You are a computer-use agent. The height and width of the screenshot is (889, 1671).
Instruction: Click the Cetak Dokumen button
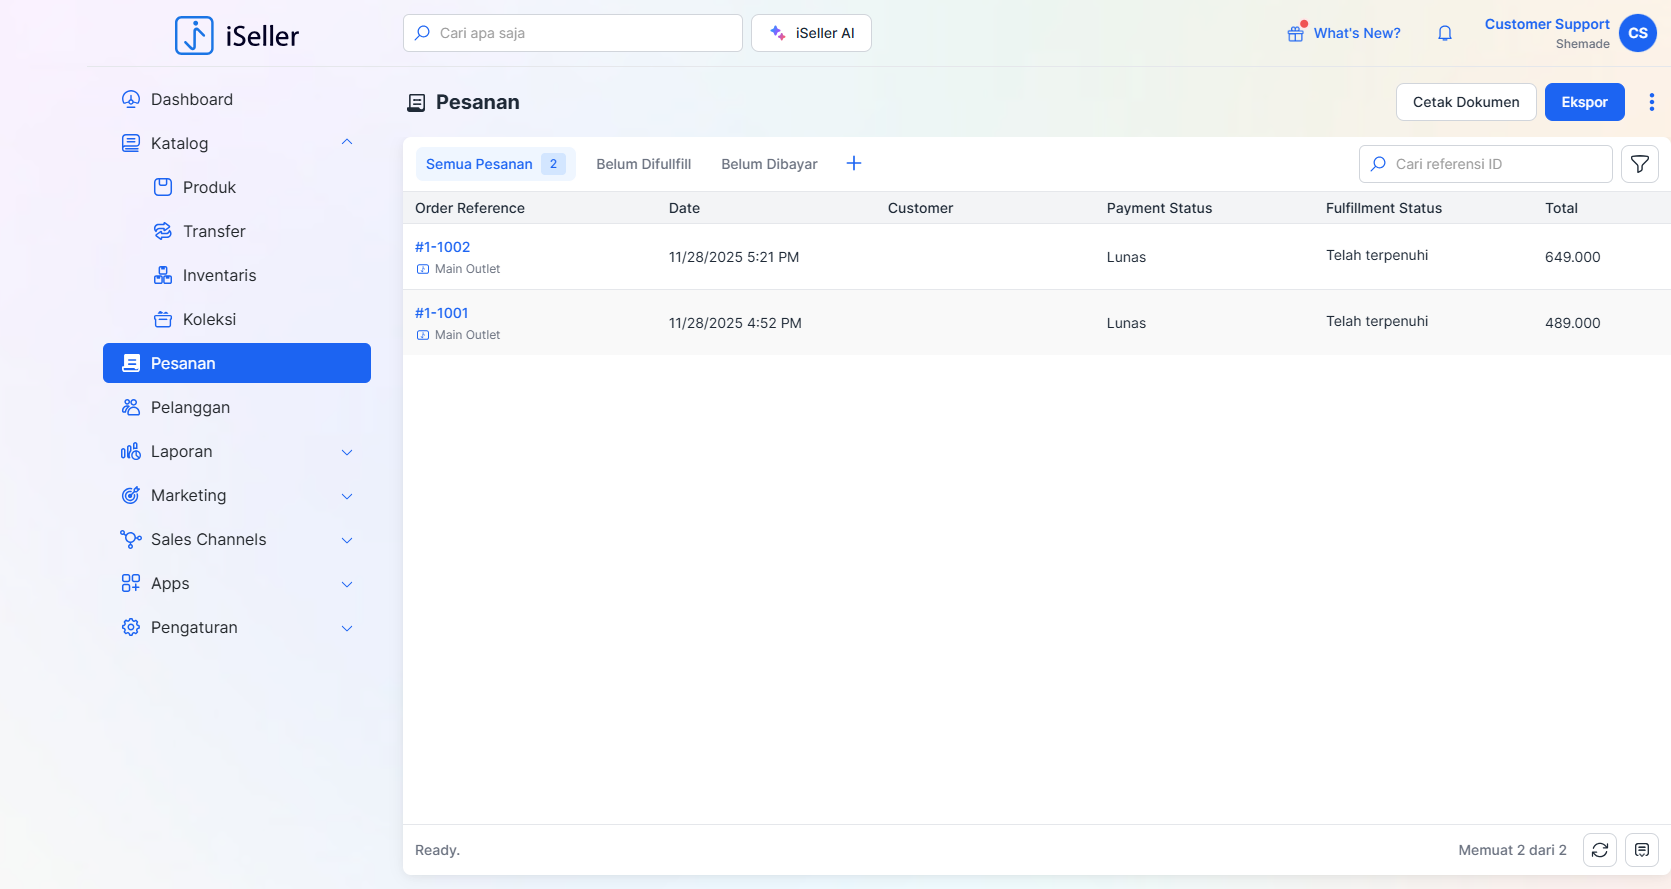[x=1465, y=102]
